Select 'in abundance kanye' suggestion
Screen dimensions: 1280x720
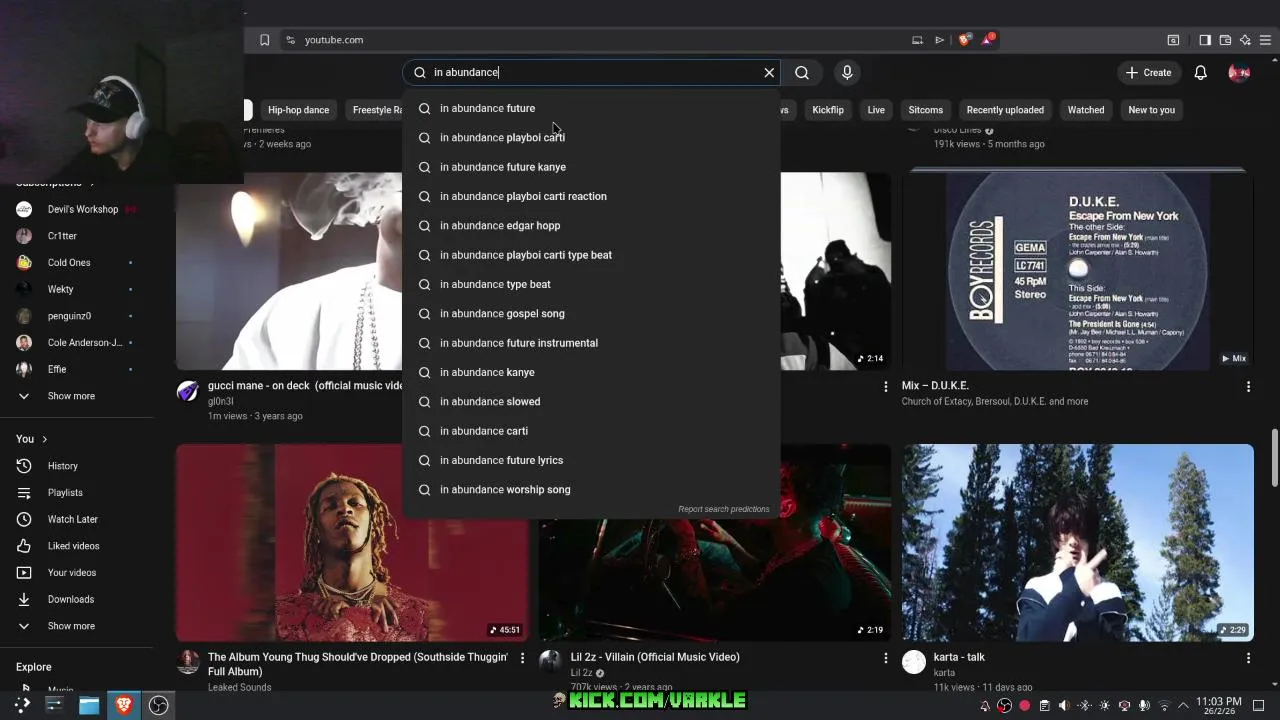(x=591, y=372)
